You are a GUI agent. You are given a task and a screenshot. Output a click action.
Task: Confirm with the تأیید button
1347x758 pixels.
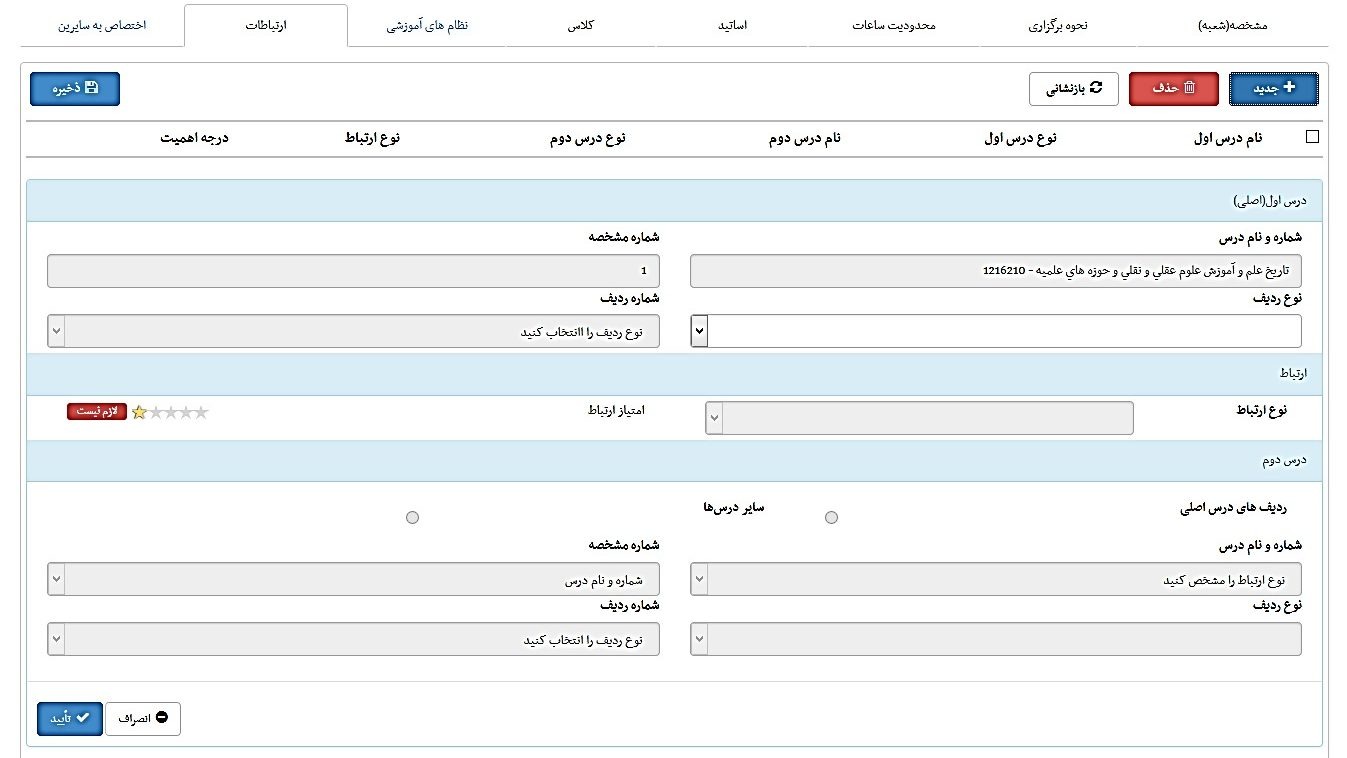(x=70, y=718)
